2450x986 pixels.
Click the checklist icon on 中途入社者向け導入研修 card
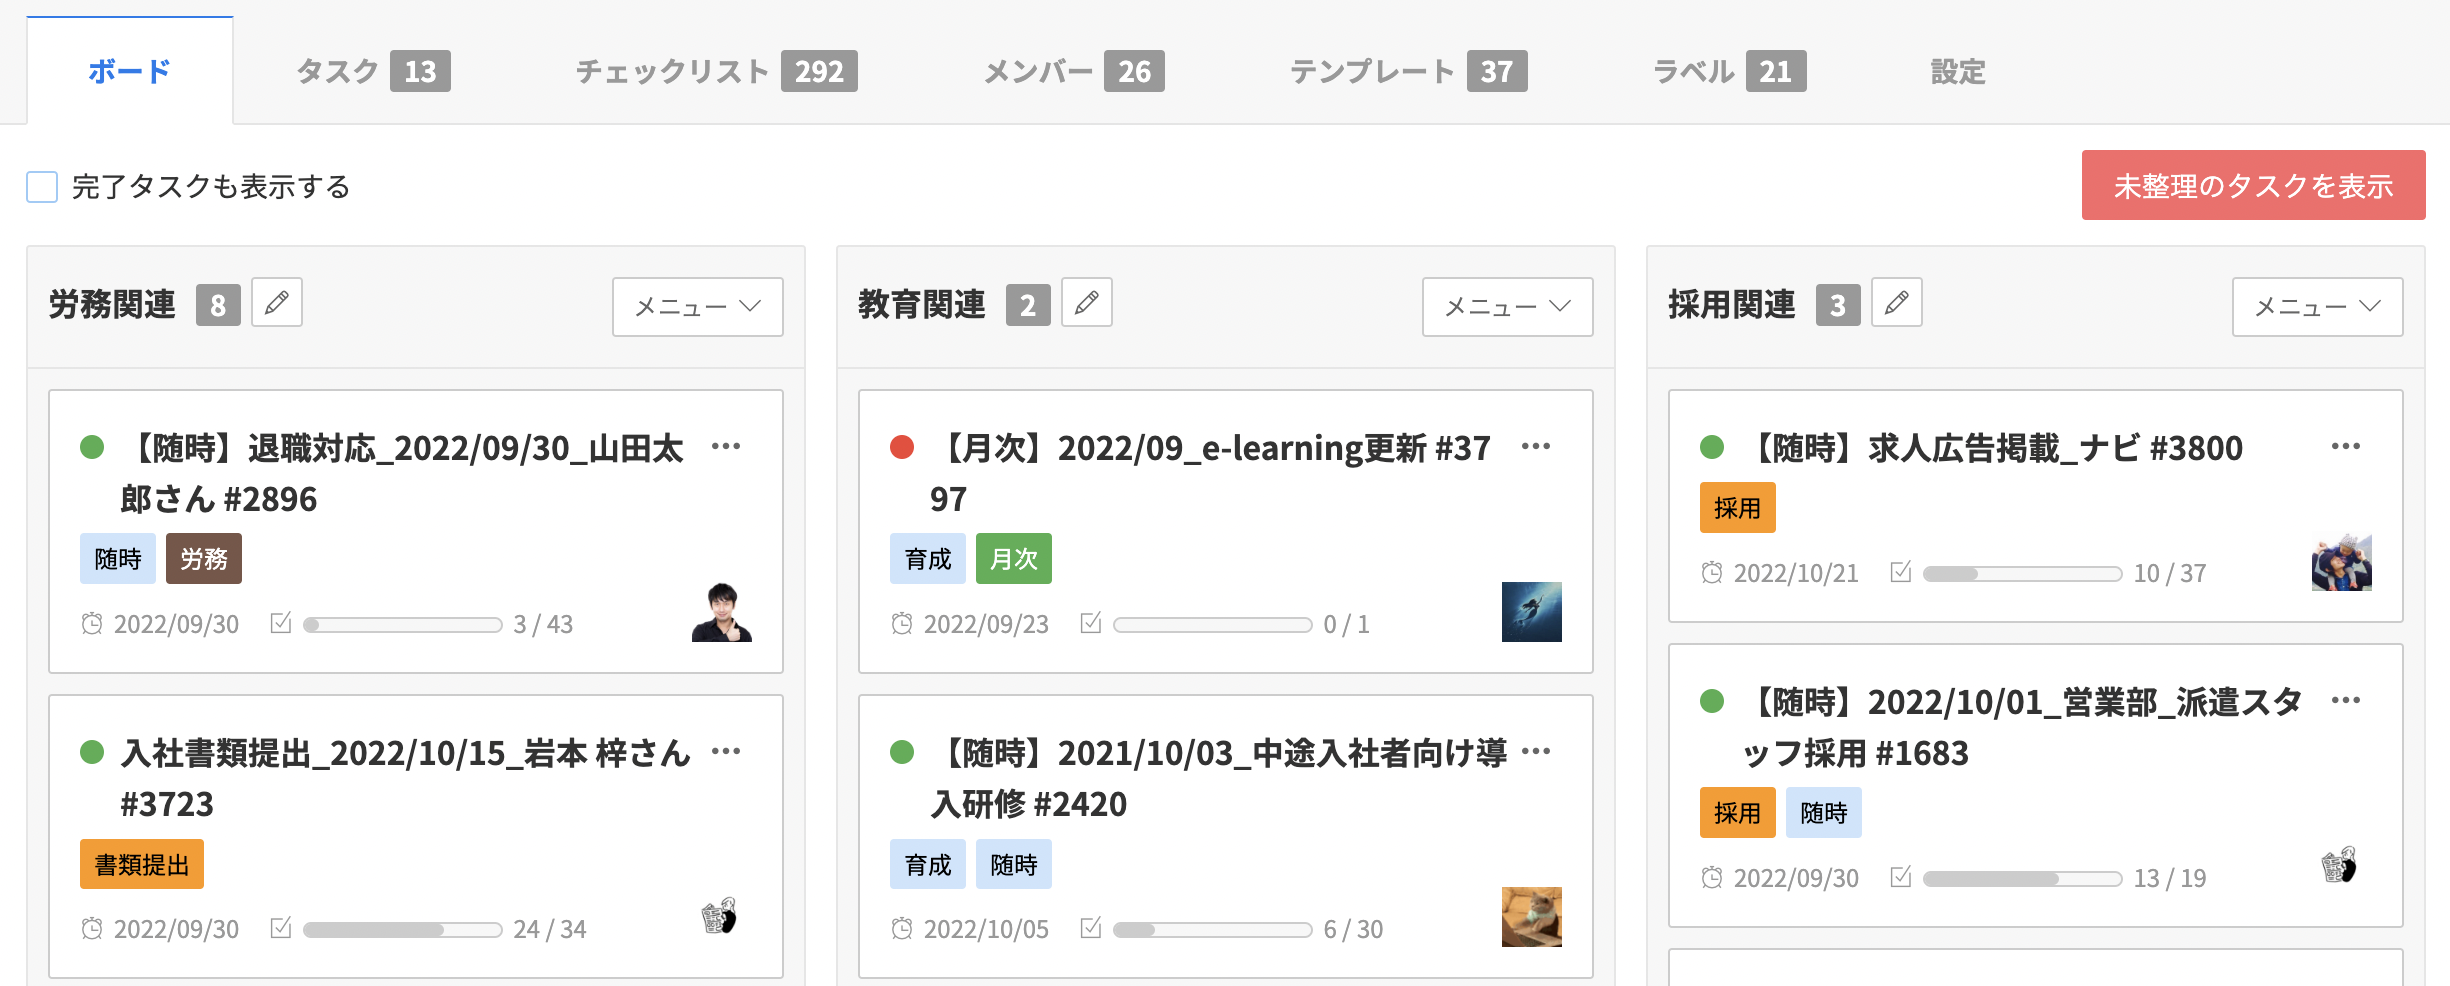(1091, 929)
